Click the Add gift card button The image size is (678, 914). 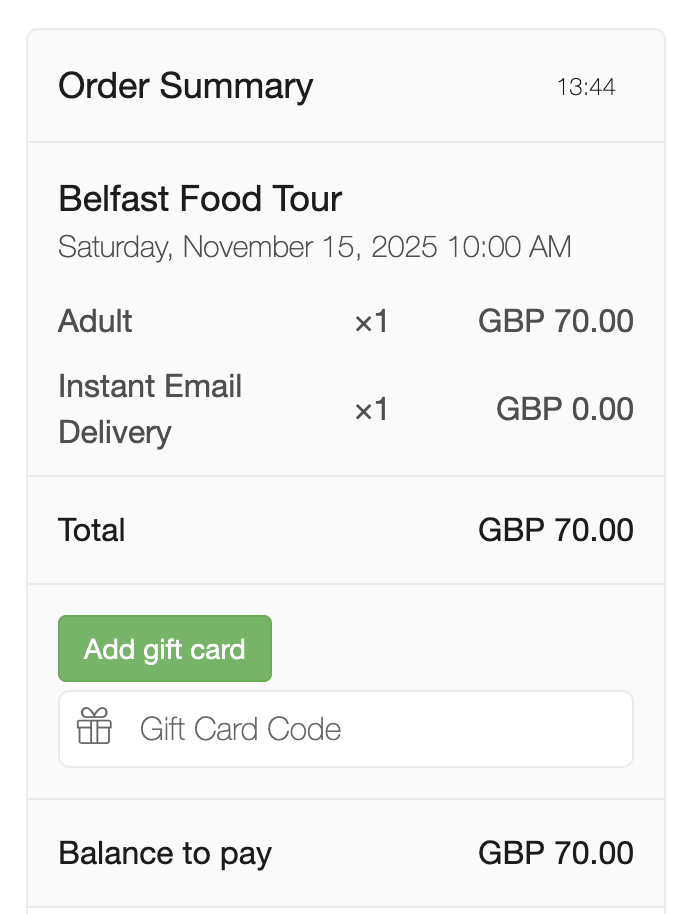[165, 649]
